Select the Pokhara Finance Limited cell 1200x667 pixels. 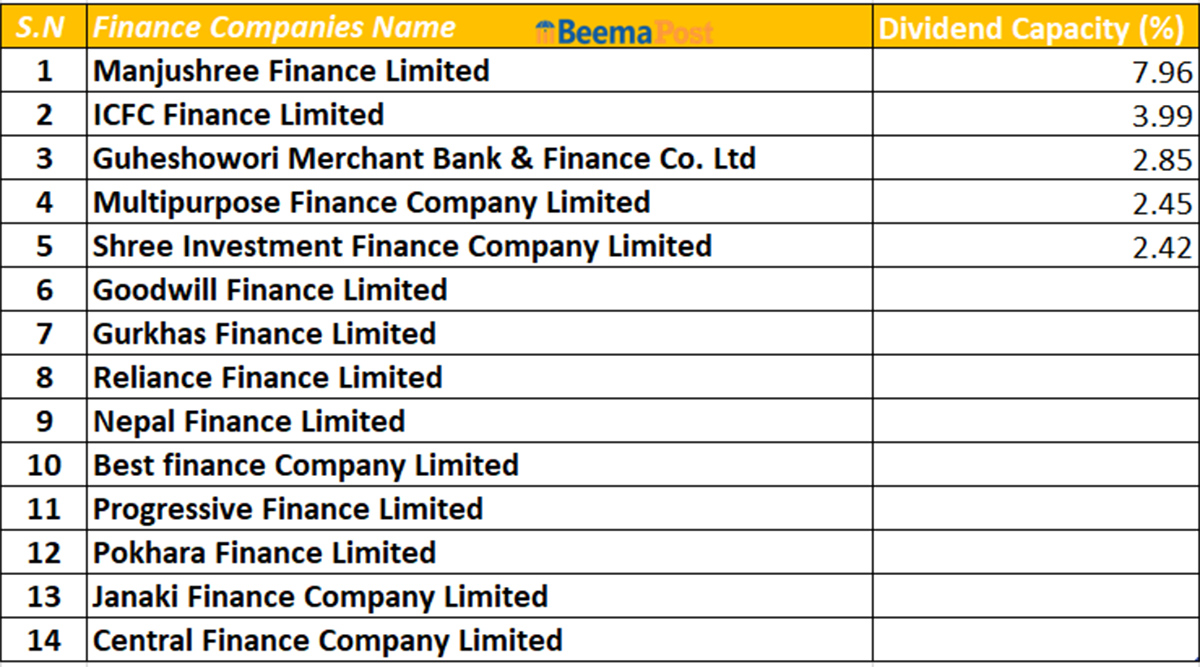[264, 553]
